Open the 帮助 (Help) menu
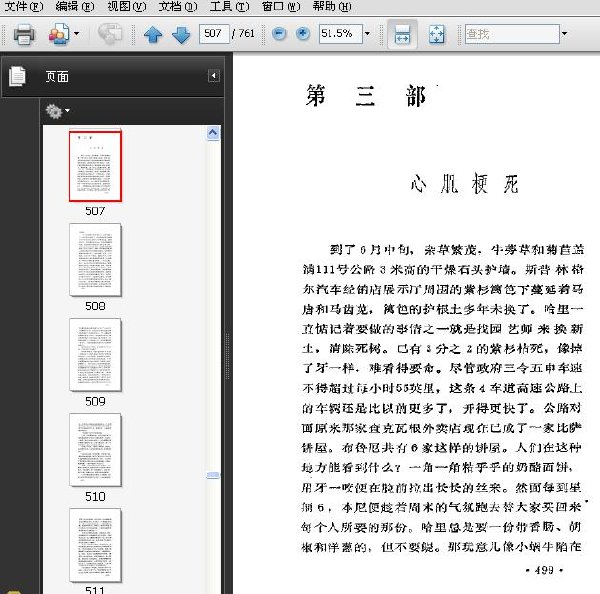 coord(332,7)
